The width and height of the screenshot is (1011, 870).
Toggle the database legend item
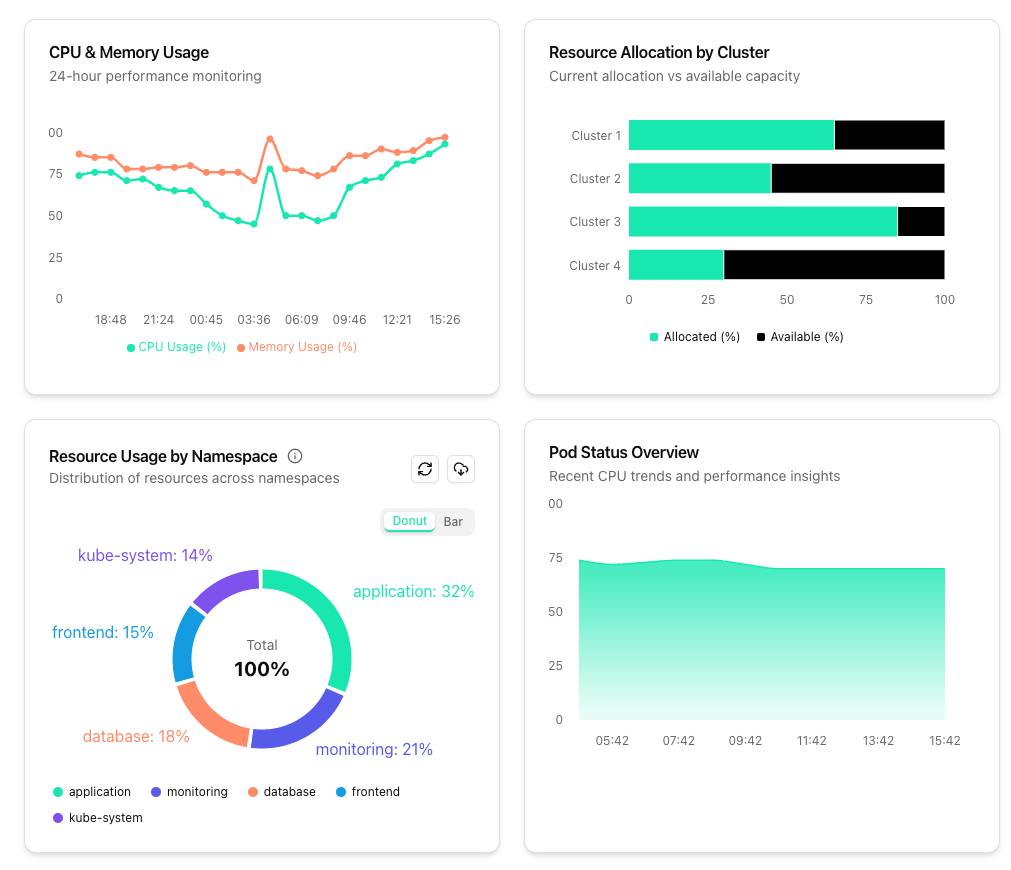coord(282,792)
